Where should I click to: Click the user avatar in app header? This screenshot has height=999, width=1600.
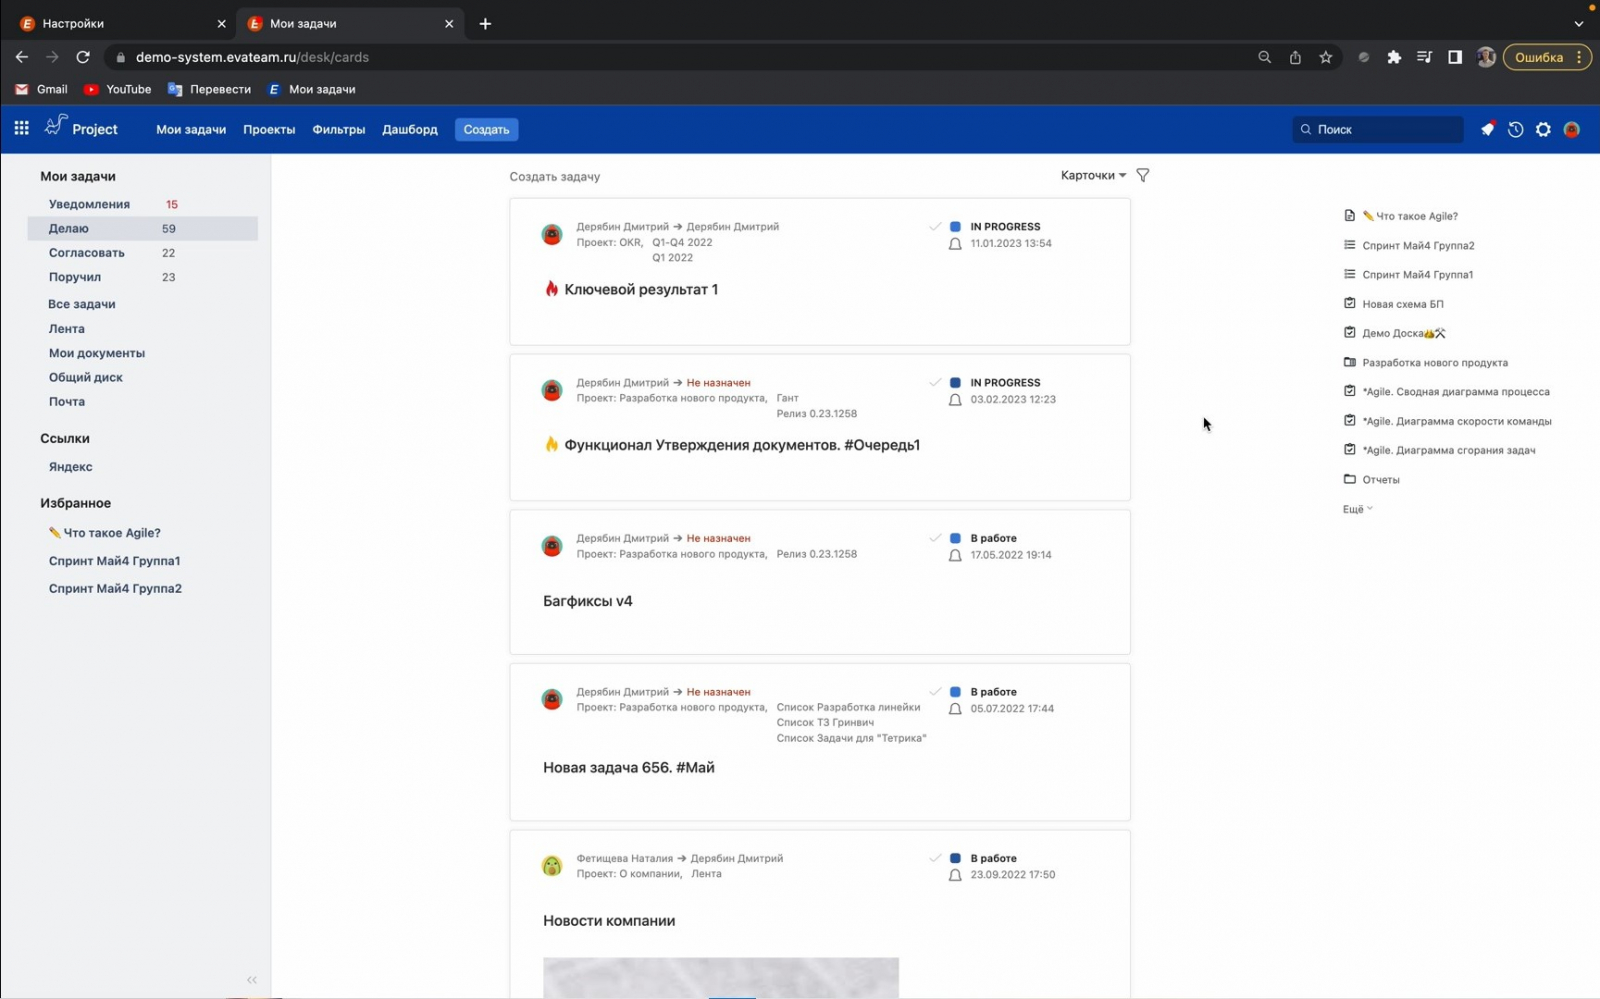1571,129
